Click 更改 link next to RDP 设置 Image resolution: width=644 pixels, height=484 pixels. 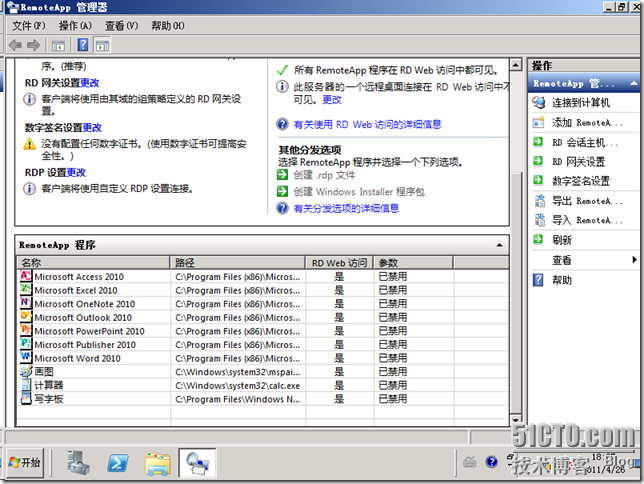(x=76, y=173)
